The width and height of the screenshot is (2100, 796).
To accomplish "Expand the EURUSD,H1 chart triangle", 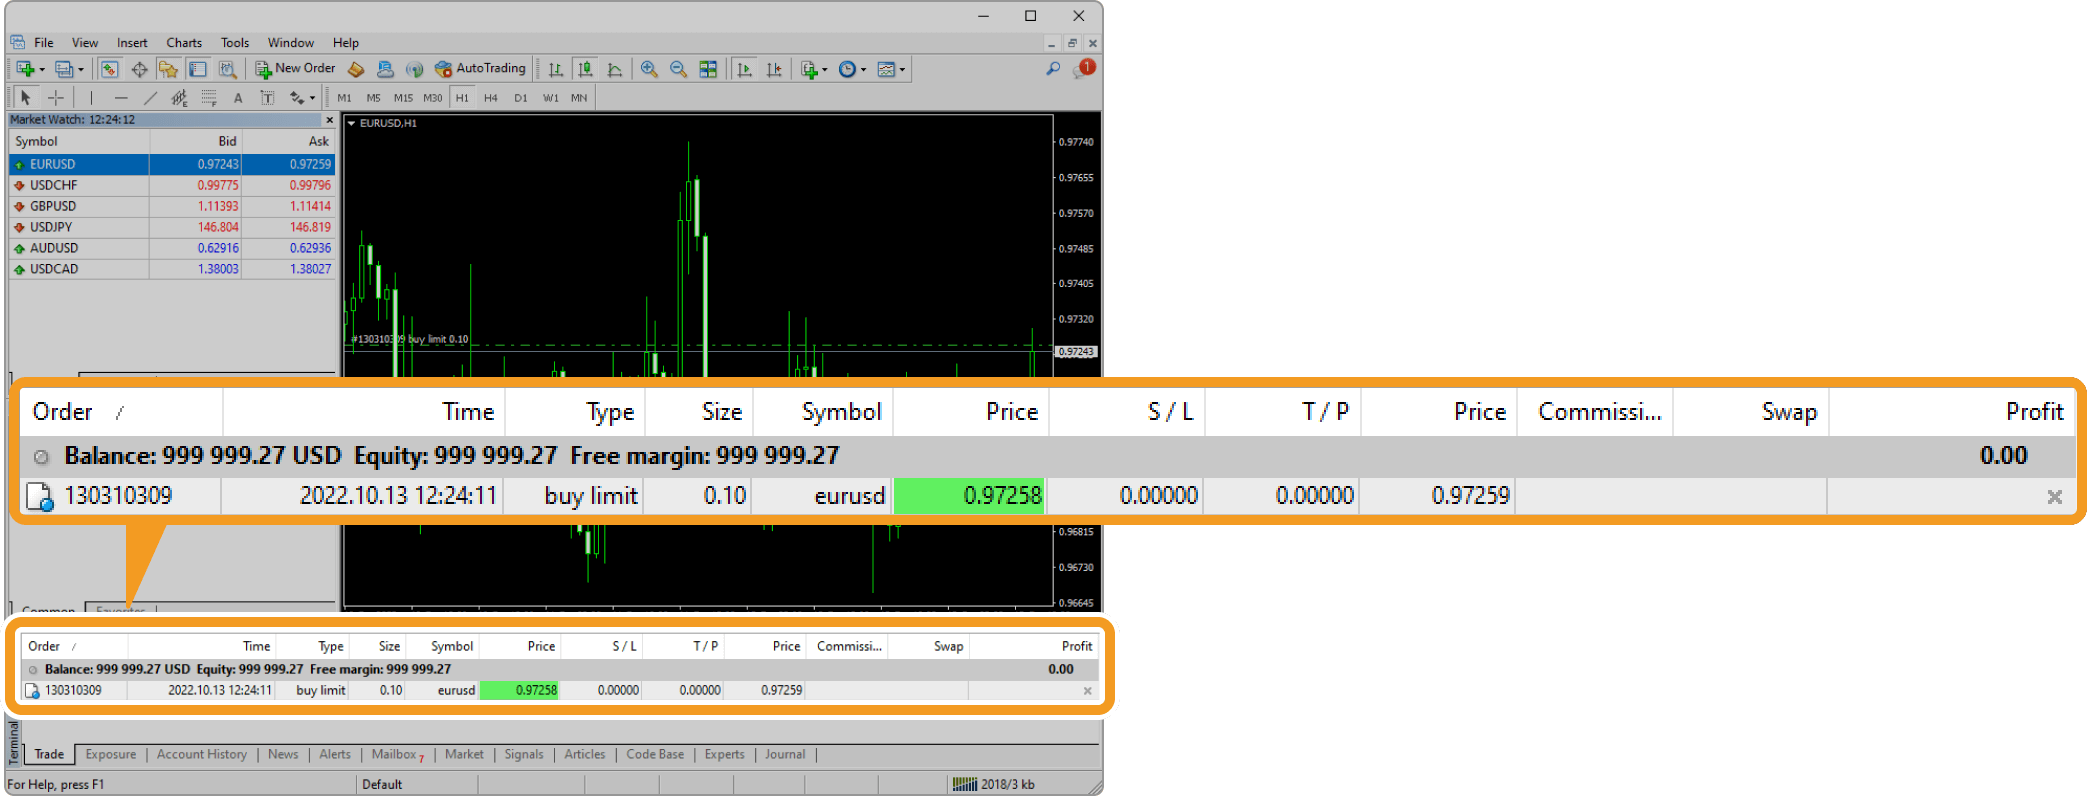I will [x=351, y=123].
